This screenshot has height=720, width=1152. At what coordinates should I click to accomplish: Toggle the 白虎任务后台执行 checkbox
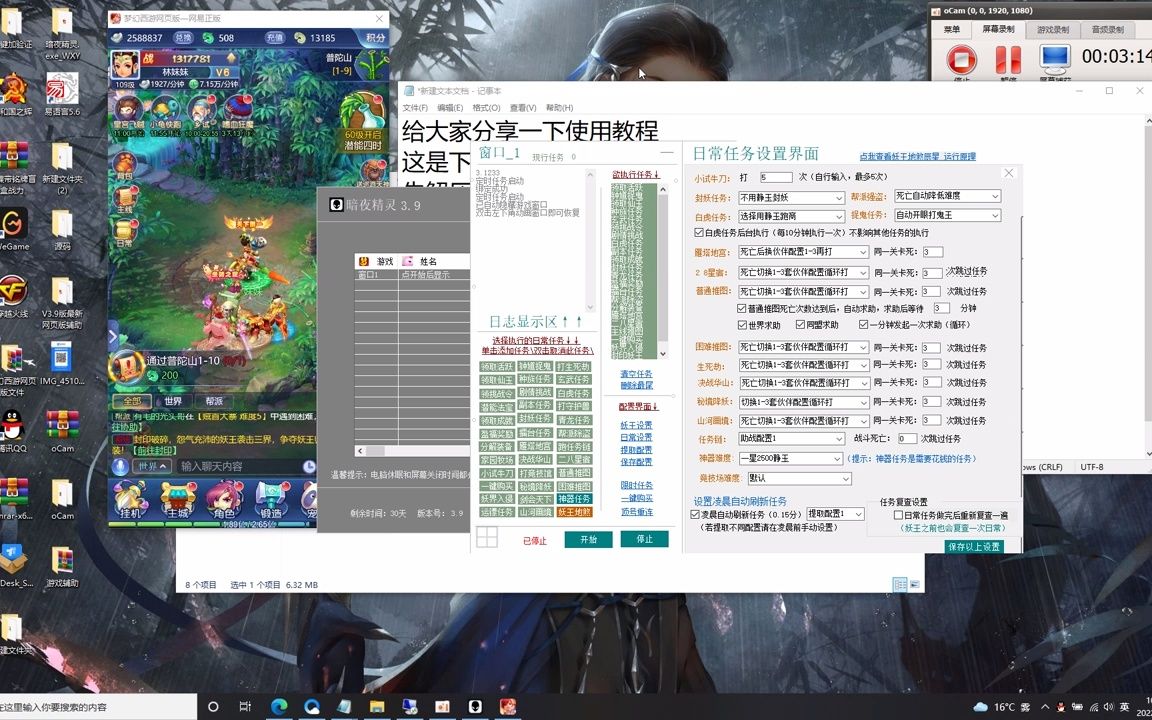pos(698,232)
